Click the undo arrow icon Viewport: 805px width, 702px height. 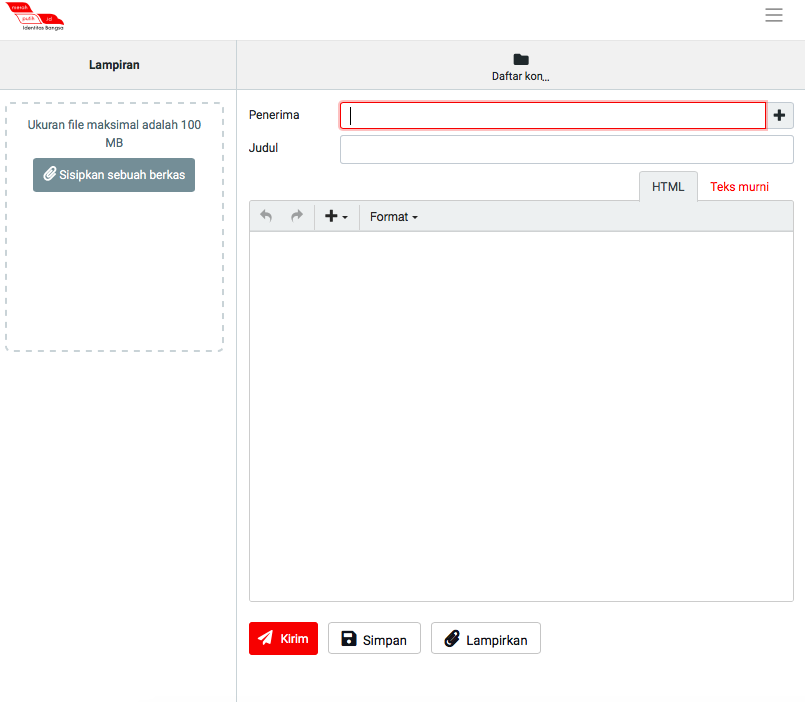[266, 216]
